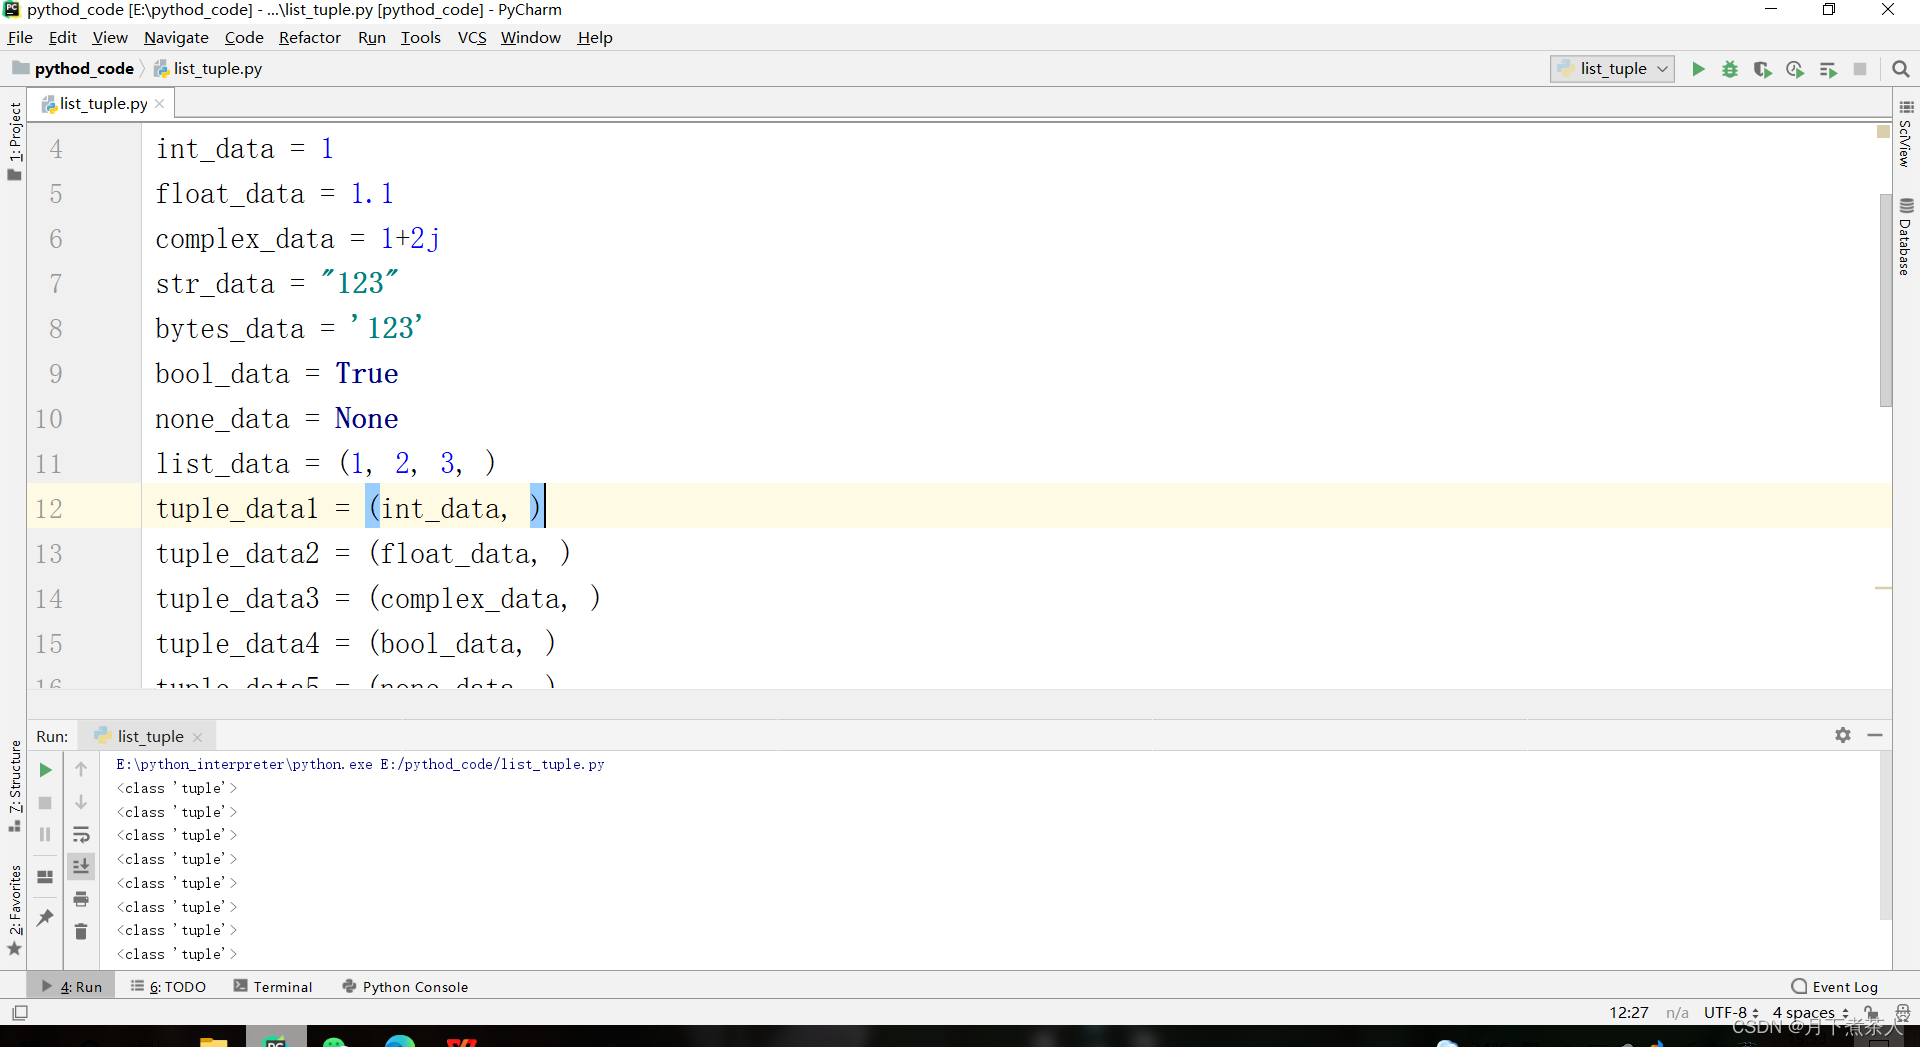Viewport: 1920px width, 1047px height.
Task: Click the toolbar Stop square button
Action: point(1860,69)
